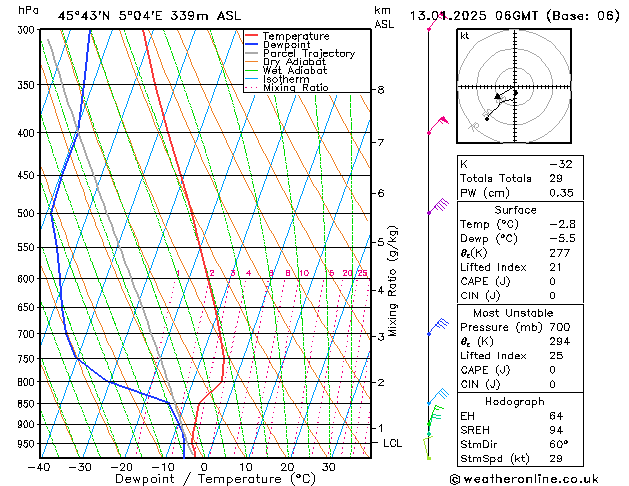Click the CAPE value in Surface panel
This screenshot has height=486, width=629.
(x=552, y=281)
